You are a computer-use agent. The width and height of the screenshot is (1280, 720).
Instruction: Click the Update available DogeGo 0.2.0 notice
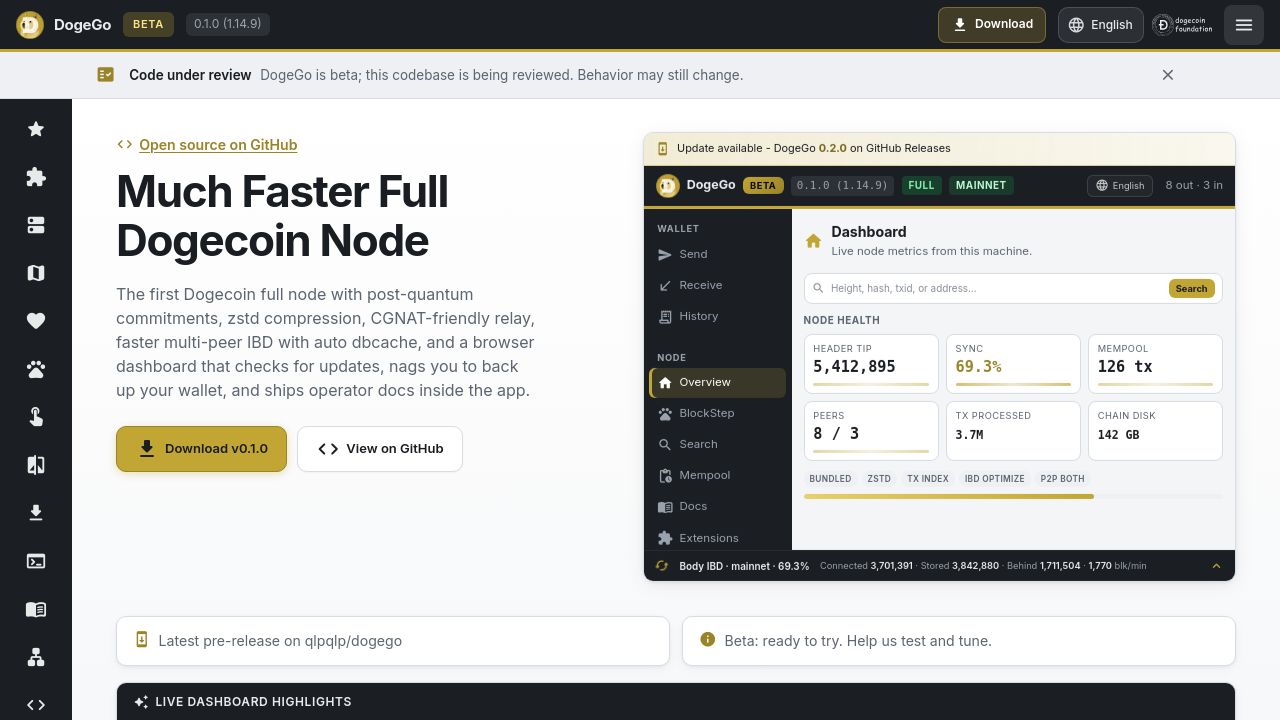tap(939, 148)
